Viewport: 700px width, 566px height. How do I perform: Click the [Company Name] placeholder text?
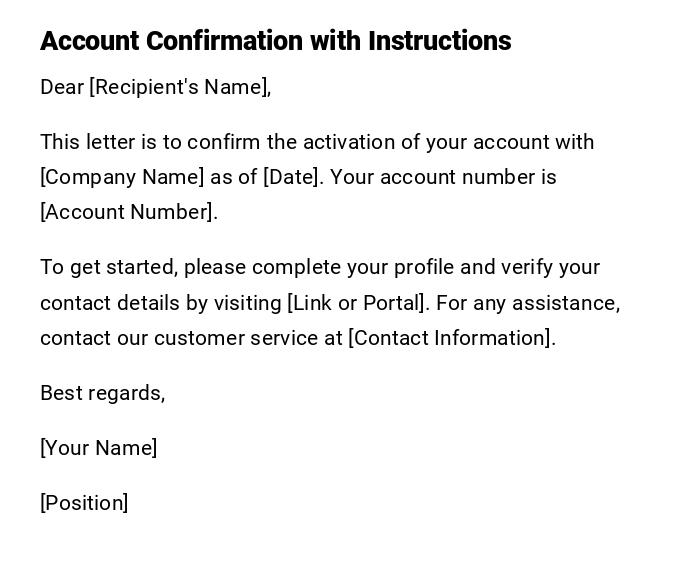(122, 177)
